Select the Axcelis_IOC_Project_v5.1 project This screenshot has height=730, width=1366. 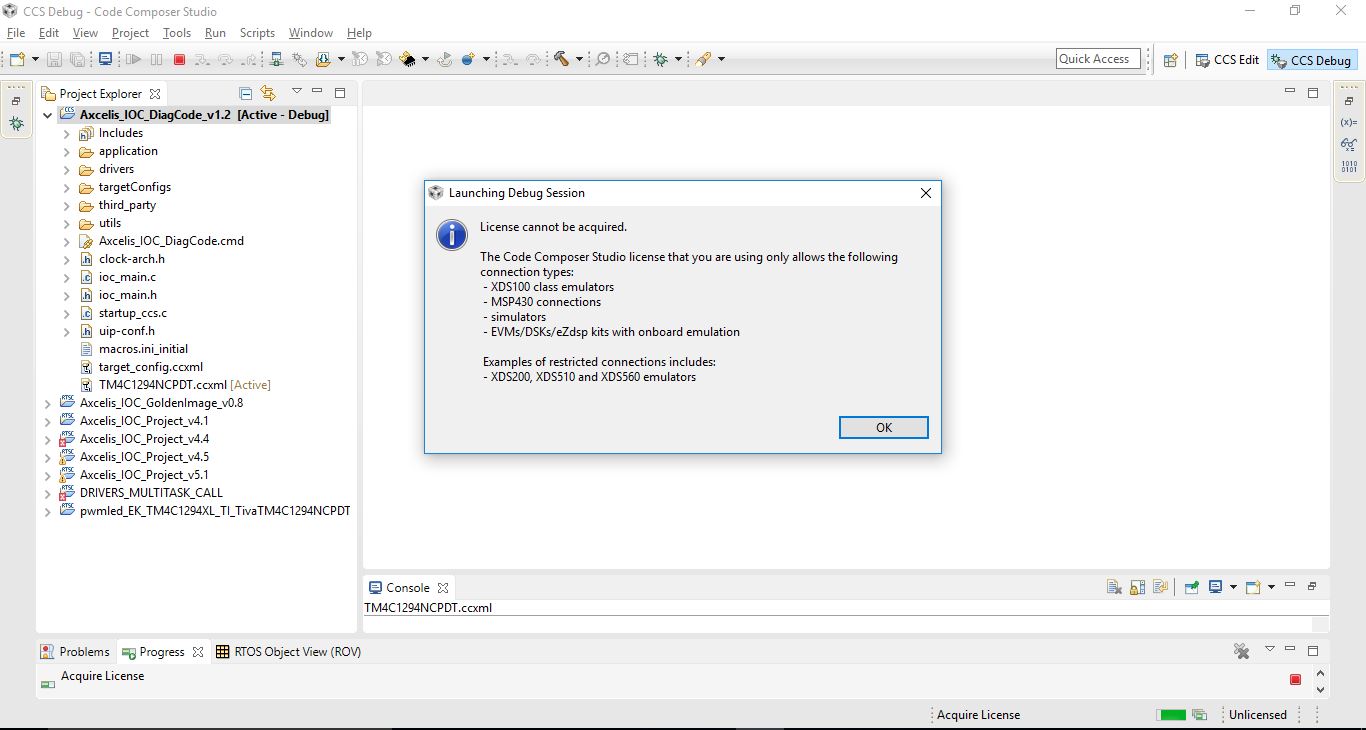[x=144, y=475]
